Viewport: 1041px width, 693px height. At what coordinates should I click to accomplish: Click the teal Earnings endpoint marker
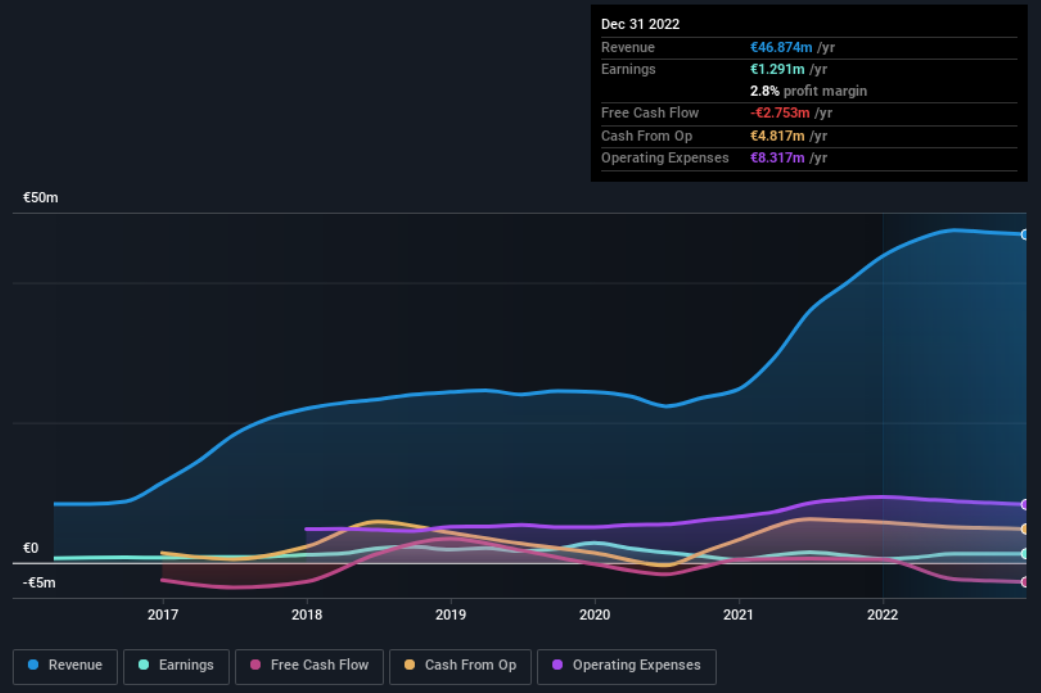click(x=1024, y=554)
